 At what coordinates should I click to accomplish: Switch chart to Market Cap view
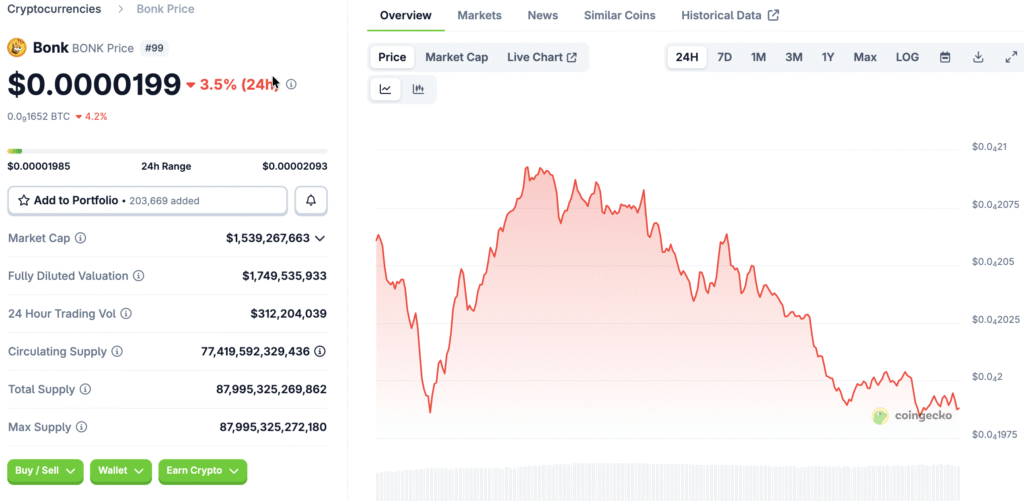coord(456,57)
